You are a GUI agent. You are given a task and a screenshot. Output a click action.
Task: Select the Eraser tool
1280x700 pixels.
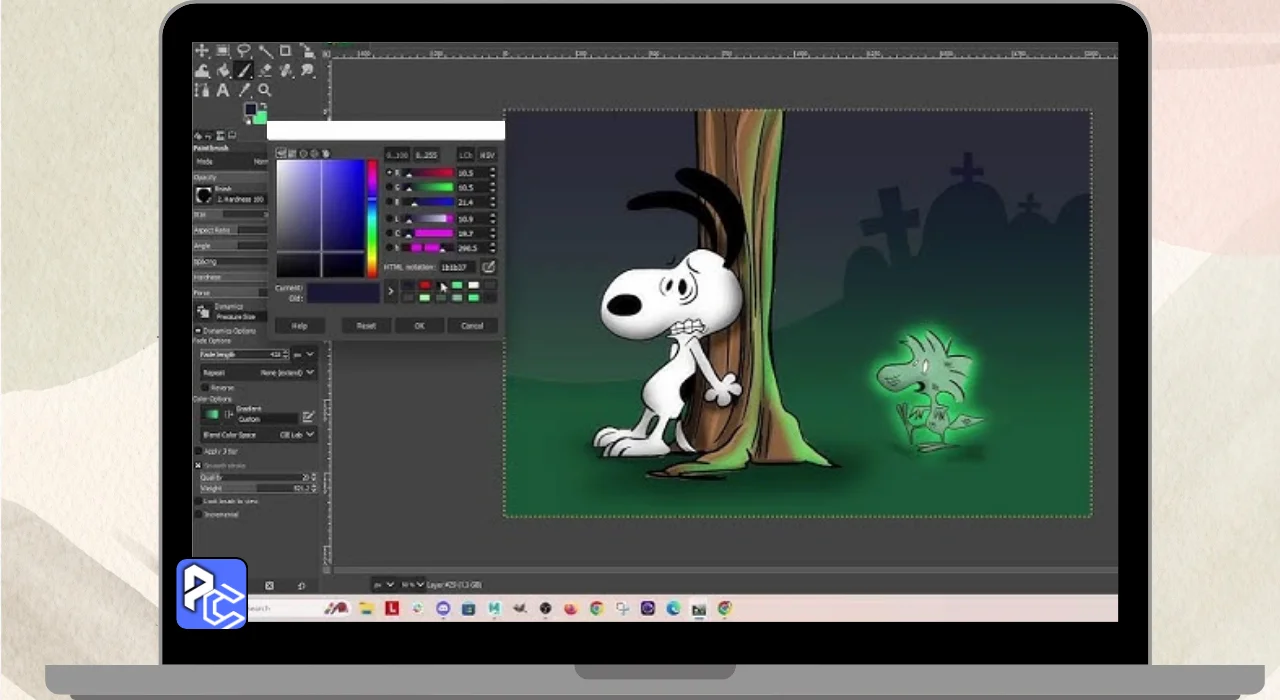tap(264, 71)
